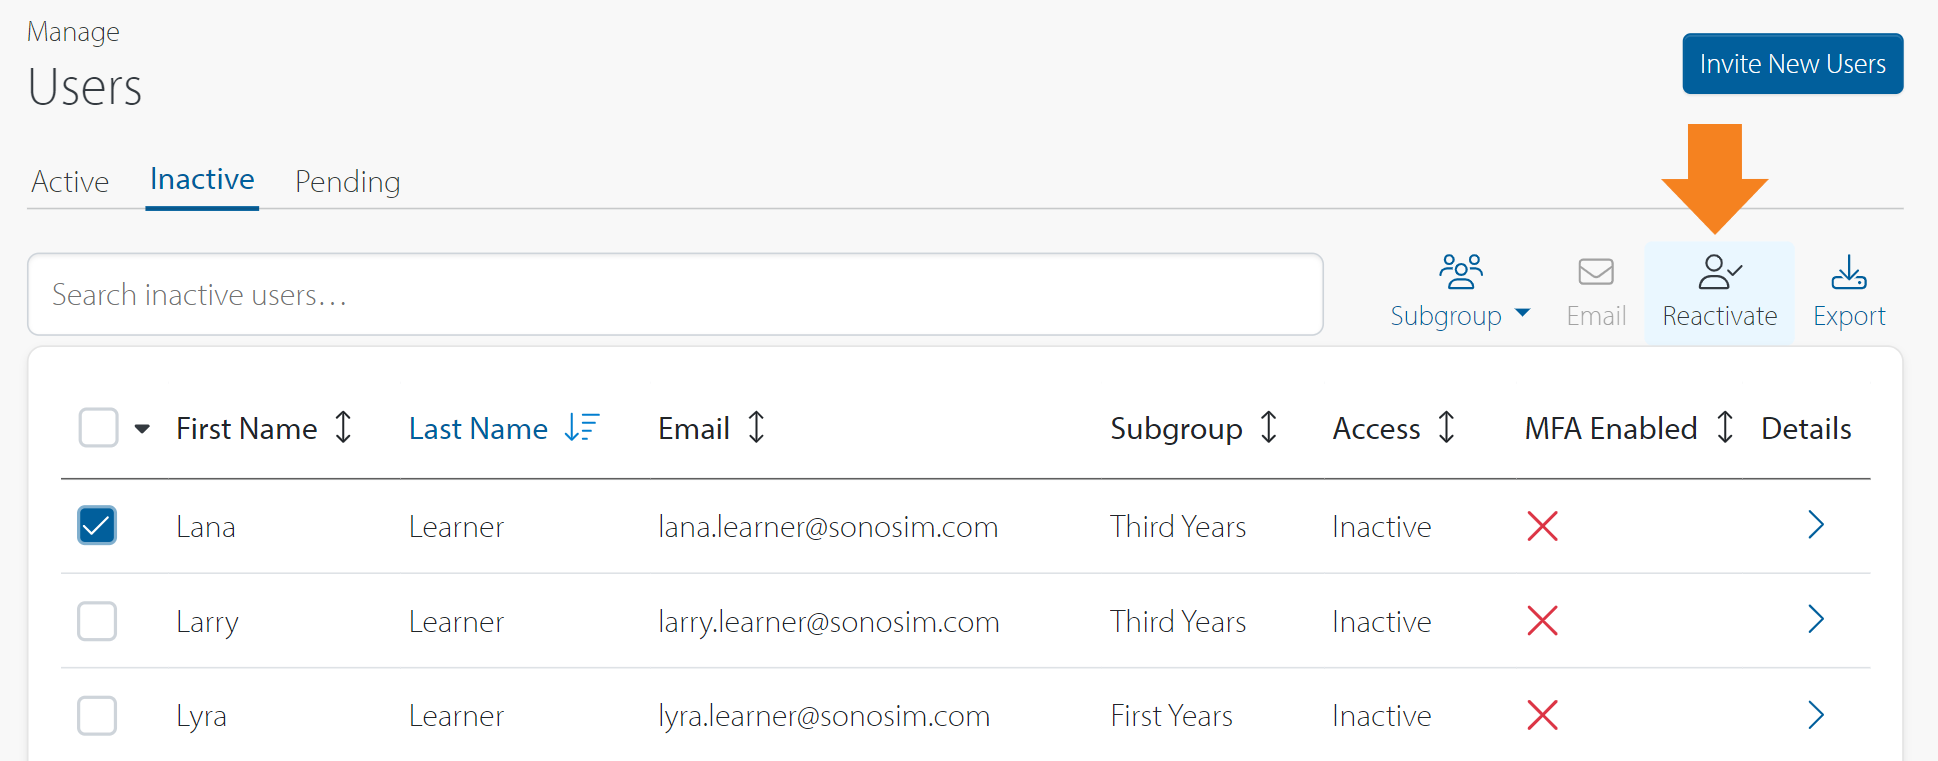Viewport: 1938px width, 761px height.
Task: Click the Email envelope icon
Action: (1596, 272)
